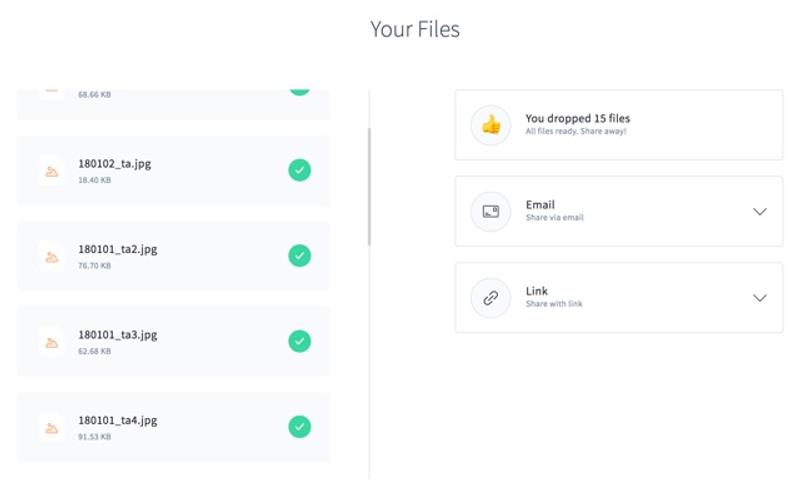Click the green checkmark for 180101_ta3.jpg
Image resolution: width=800 pixels, height=480 pixels.
299,341
